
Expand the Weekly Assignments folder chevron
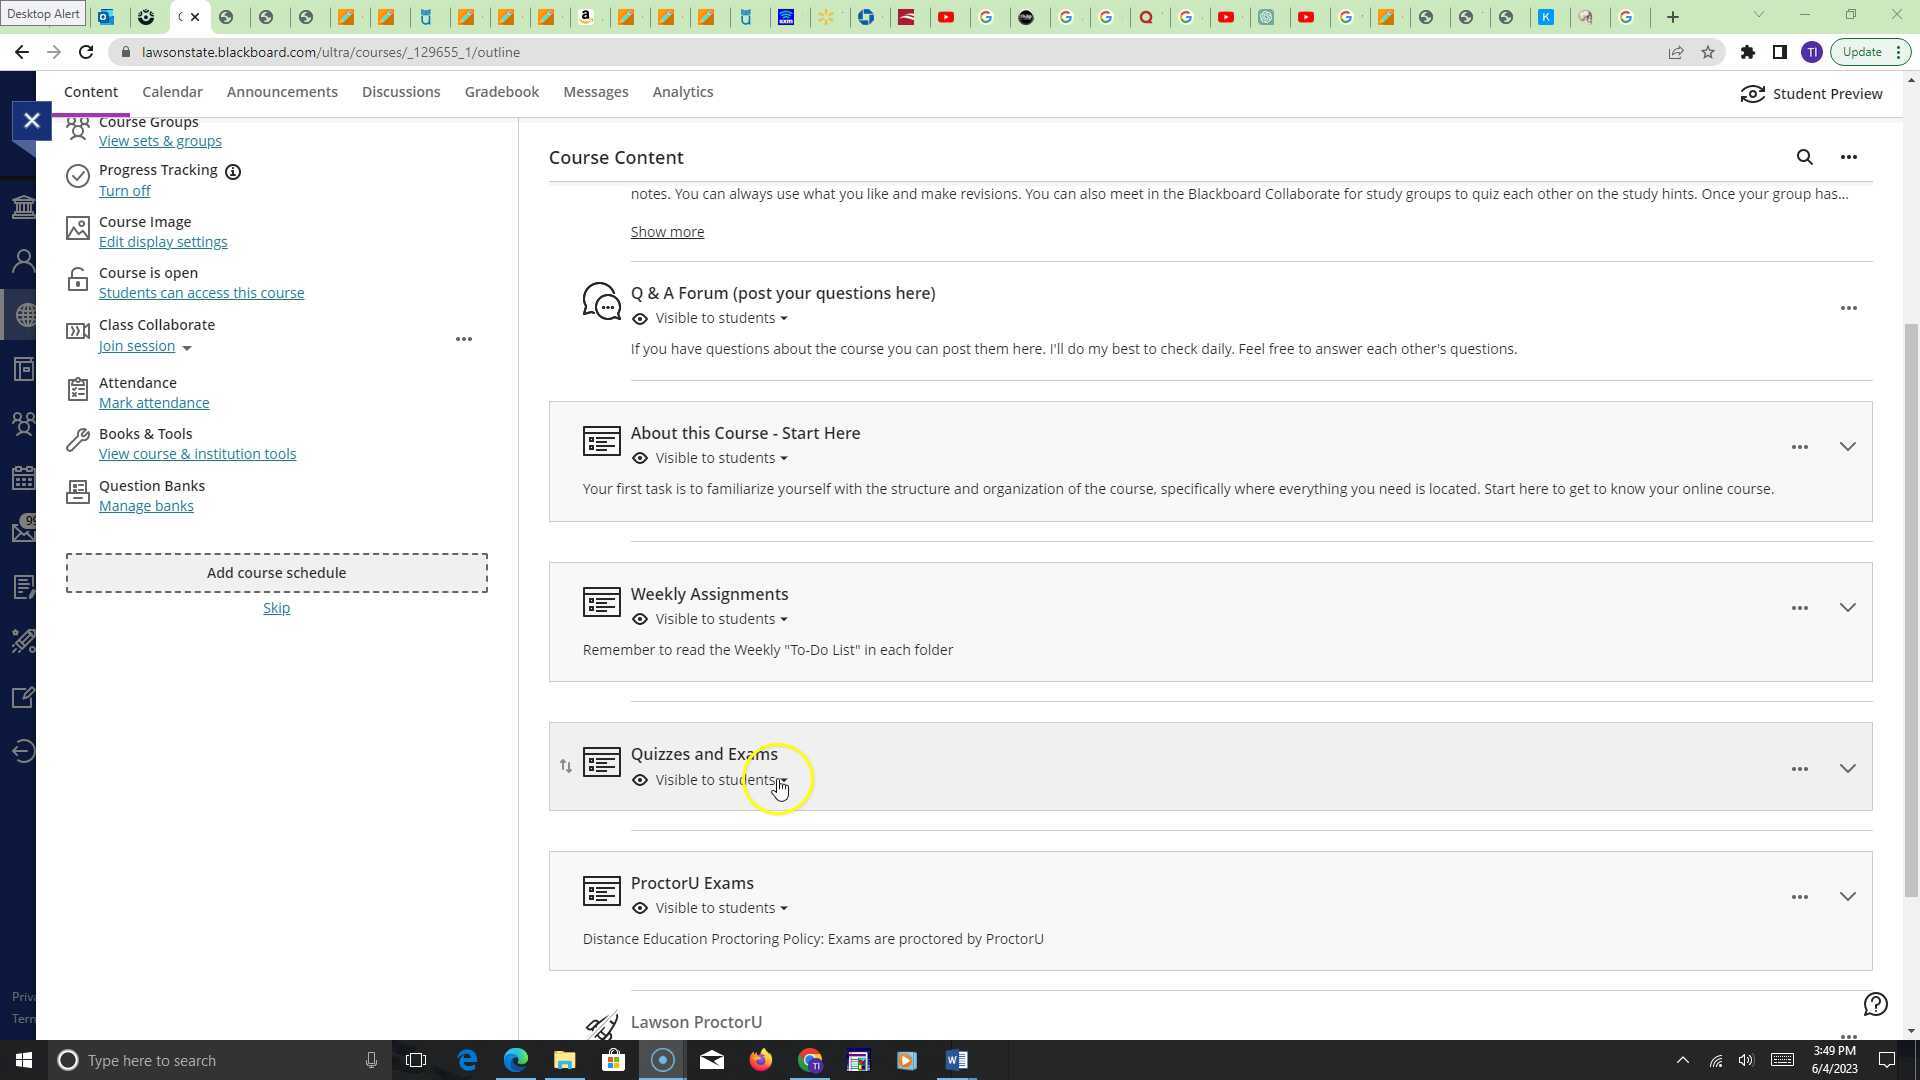tap(1847, 608)
